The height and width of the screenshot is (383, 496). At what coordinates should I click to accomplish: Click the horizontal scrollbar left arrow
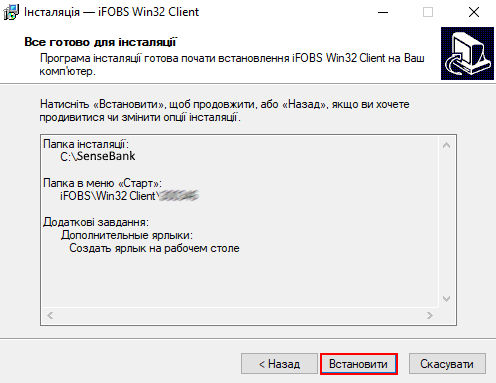[50, 315]
